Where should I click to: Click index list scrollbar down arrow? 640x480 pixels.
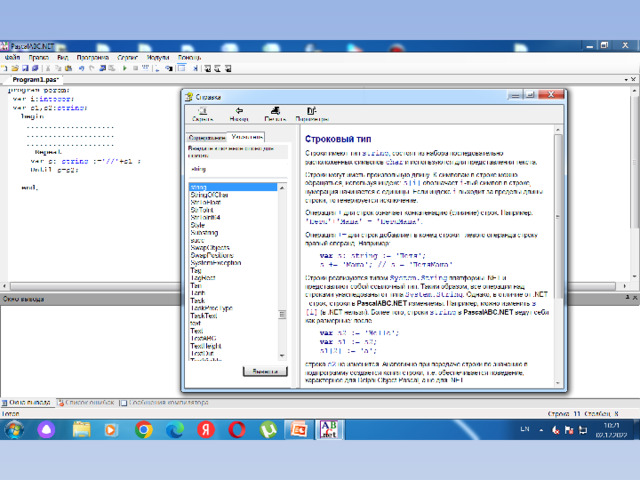282,356
